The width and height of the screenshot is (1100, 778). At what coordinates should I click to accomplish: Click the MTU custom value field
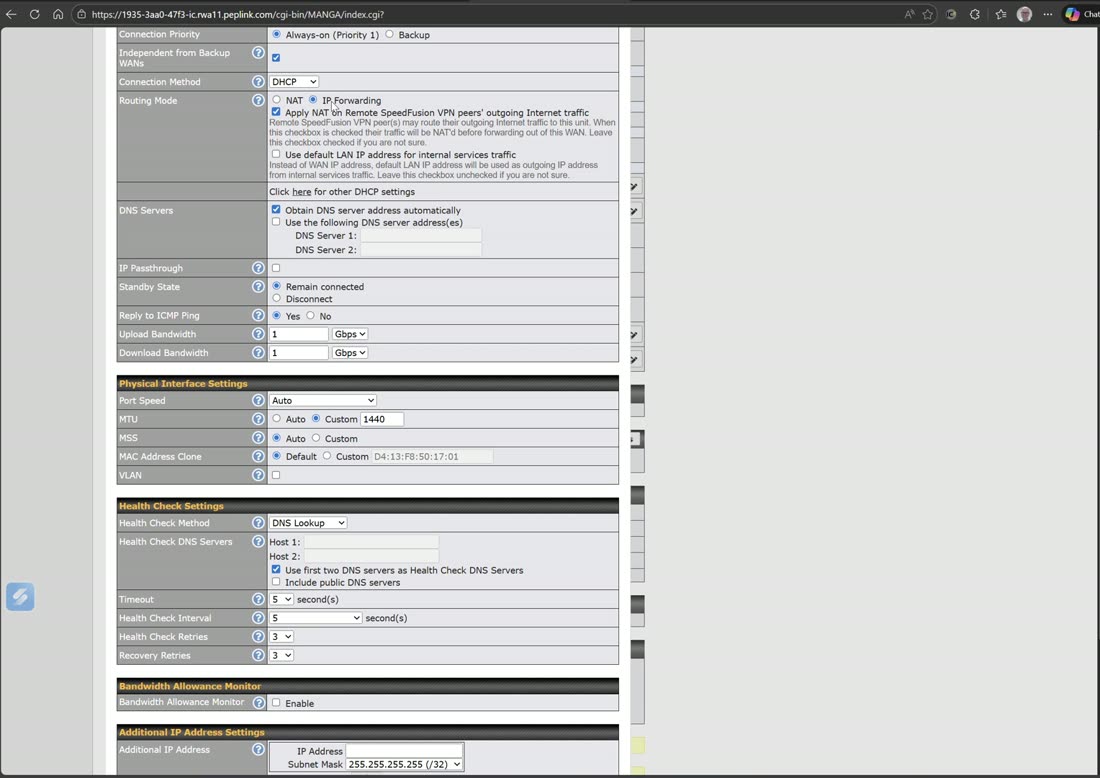pyautogui.click(x=382, y=419)
